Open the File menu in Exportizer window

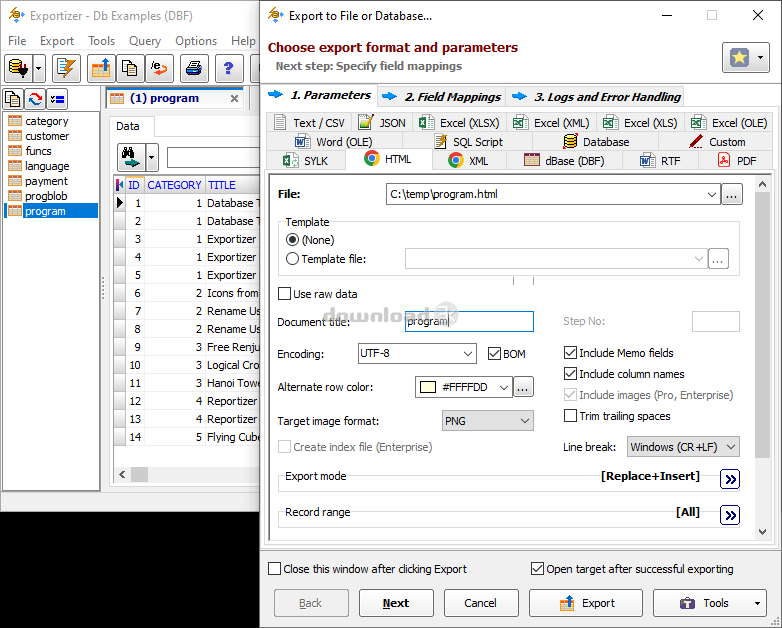click(x=17, y=41)
